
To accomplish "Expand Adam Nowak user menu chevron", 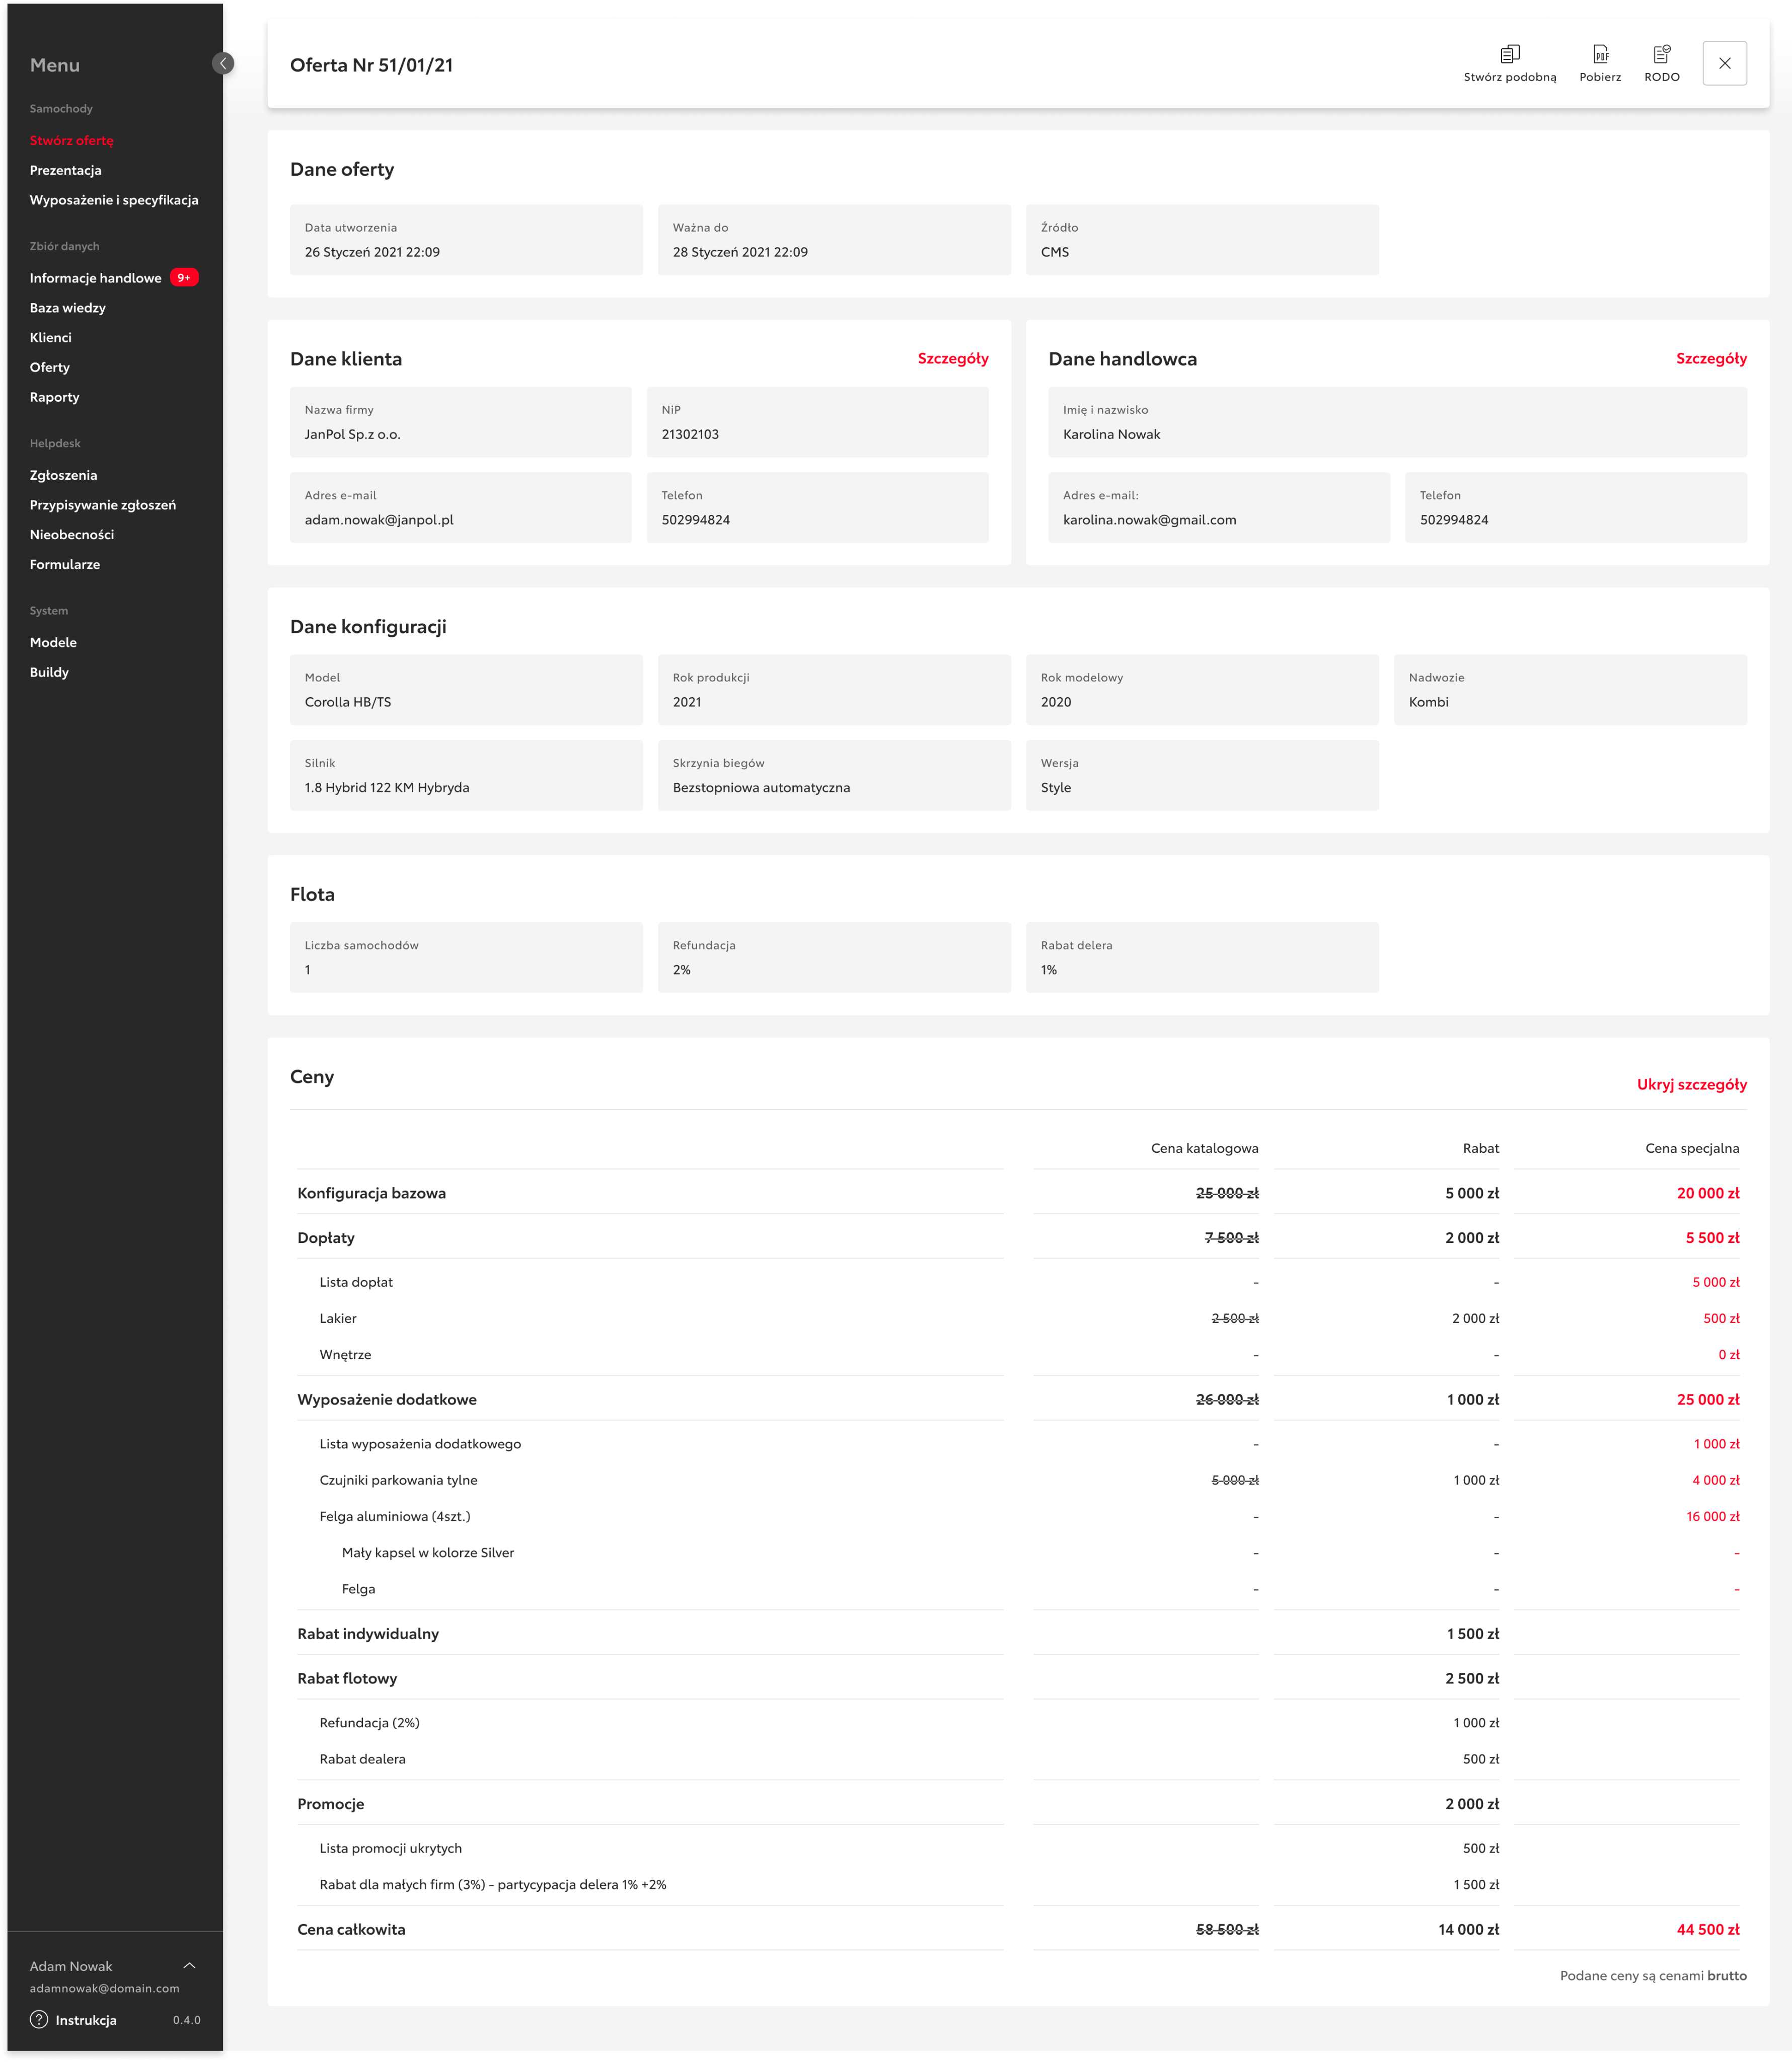I will pyautogui.click(x=189, y=1965).
